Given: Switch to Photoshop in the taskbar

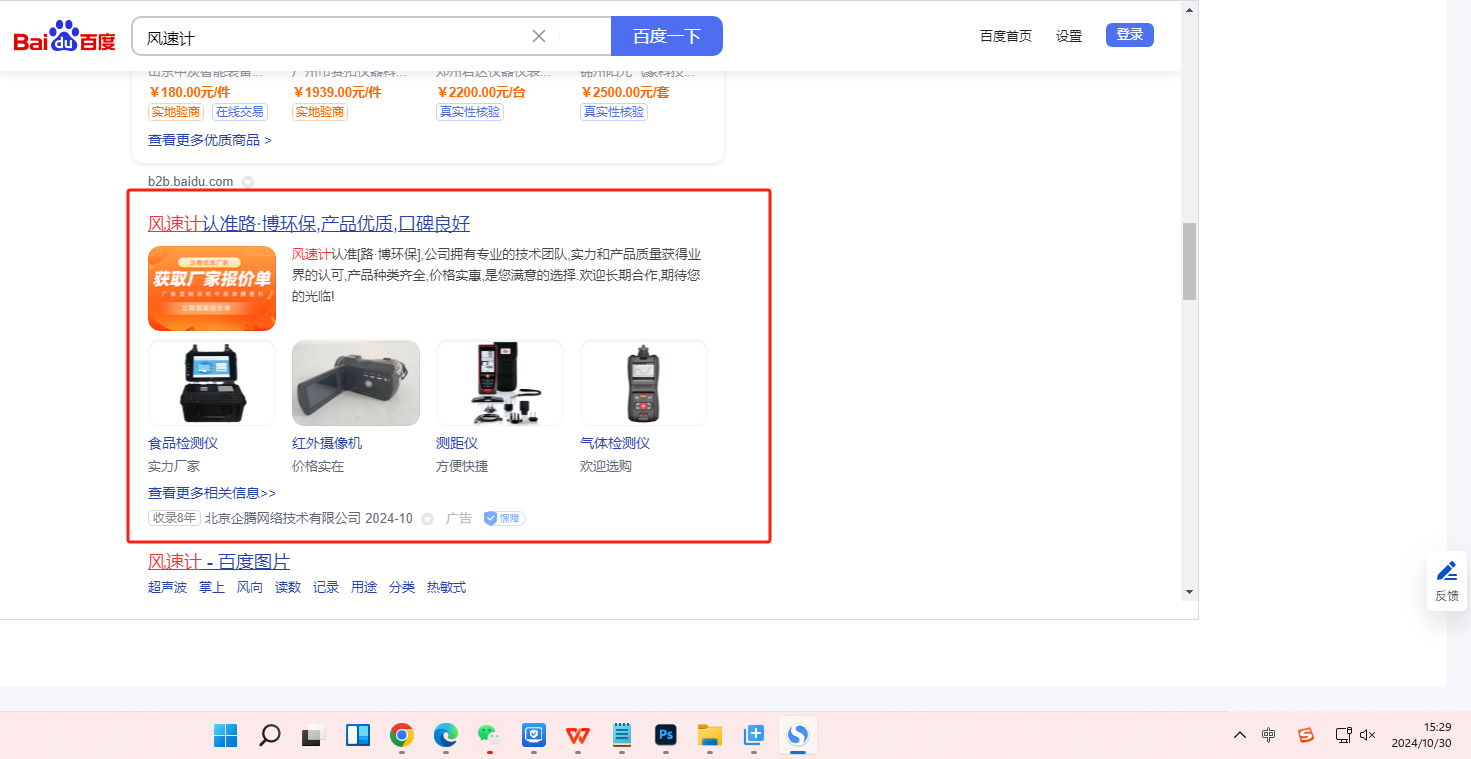Looking at the screenshot, I should coord(666,736).
